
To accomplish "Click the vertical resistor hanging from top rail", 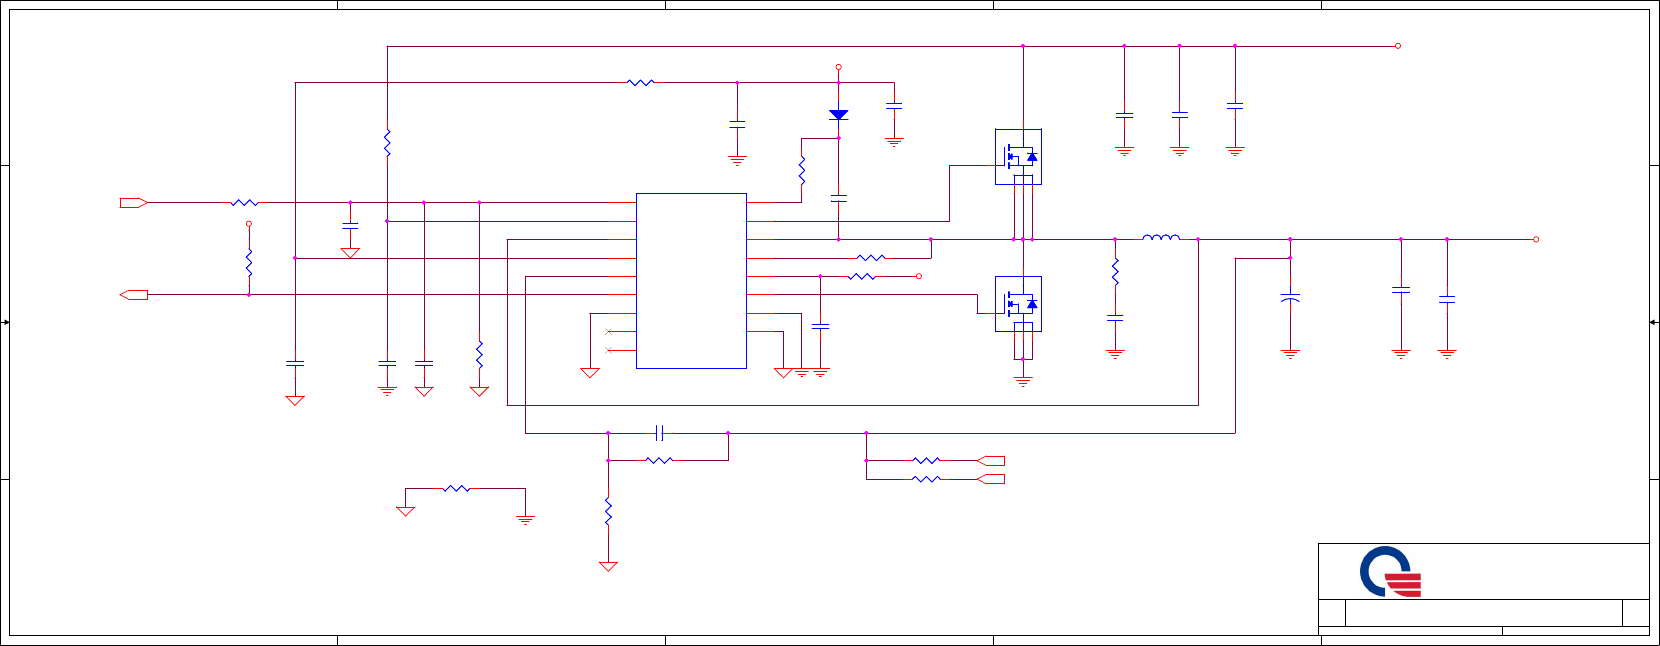I will [x=387, y=143].
